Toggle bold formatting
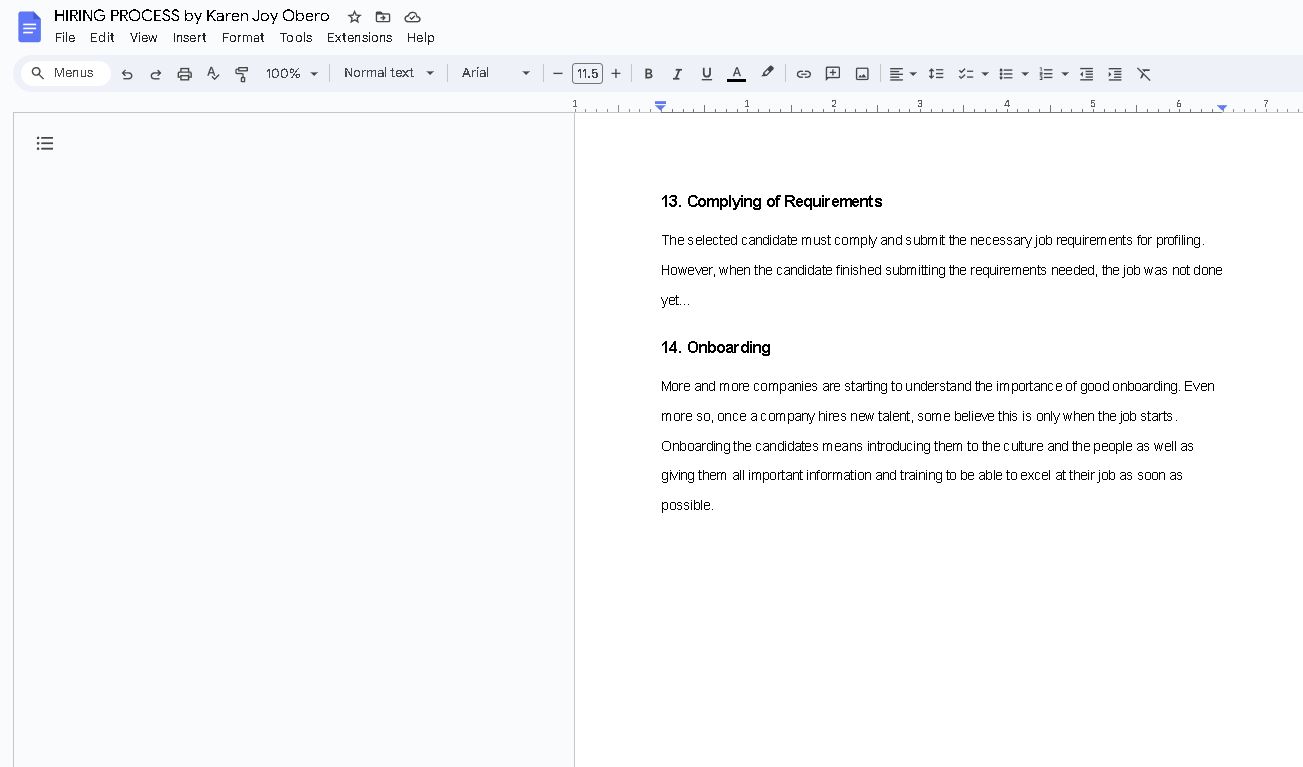 (x=649, y=74)
